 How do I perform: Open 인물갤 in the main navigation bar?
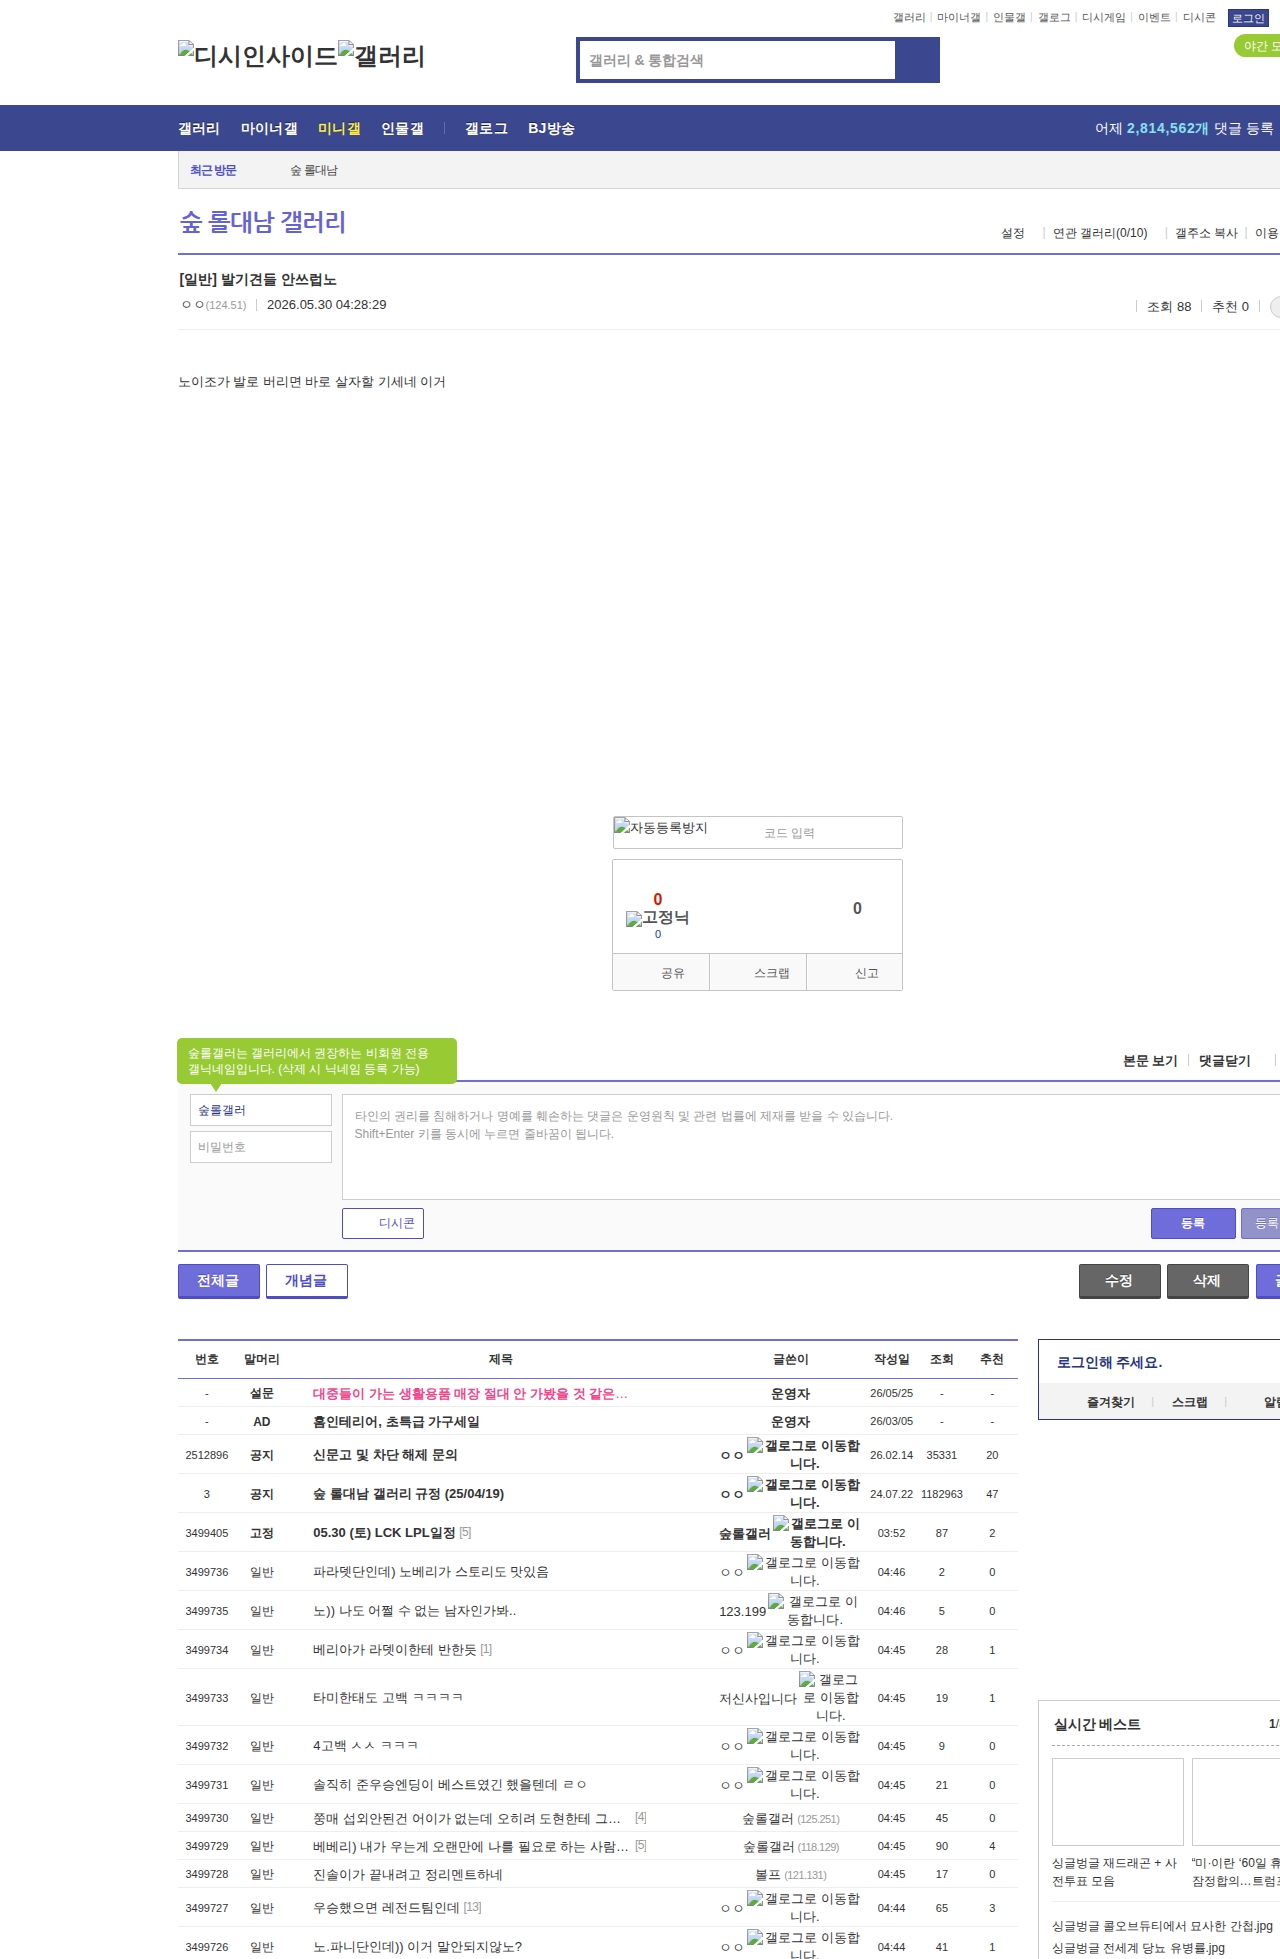[x=402, y=128]
